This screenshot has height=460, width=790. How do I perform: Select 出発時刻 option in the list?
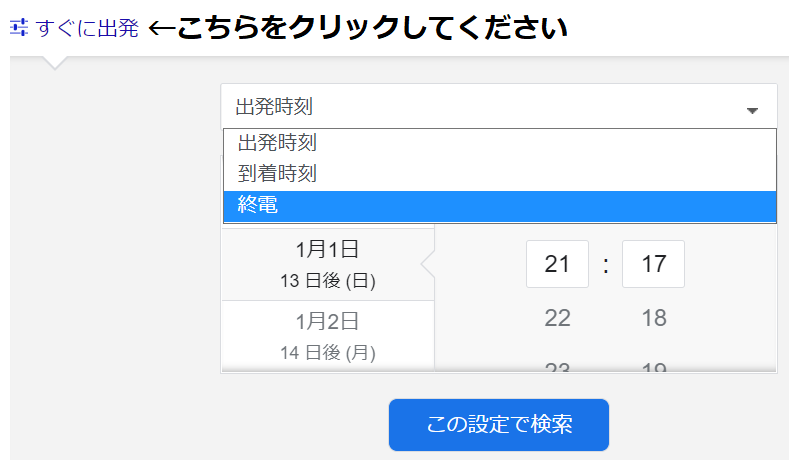tap(277, 143)
